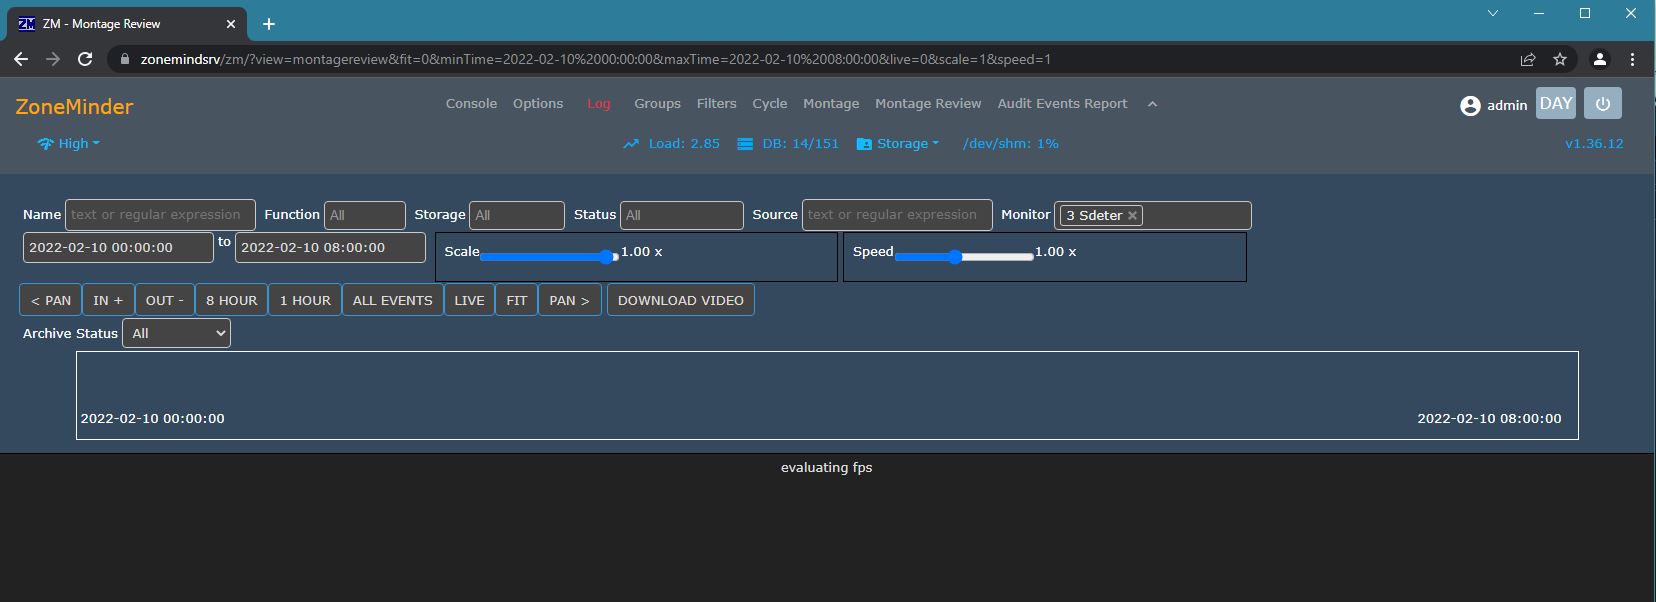Click the end date-time field
1656x602 pixels.
click(x=330, y=248)
